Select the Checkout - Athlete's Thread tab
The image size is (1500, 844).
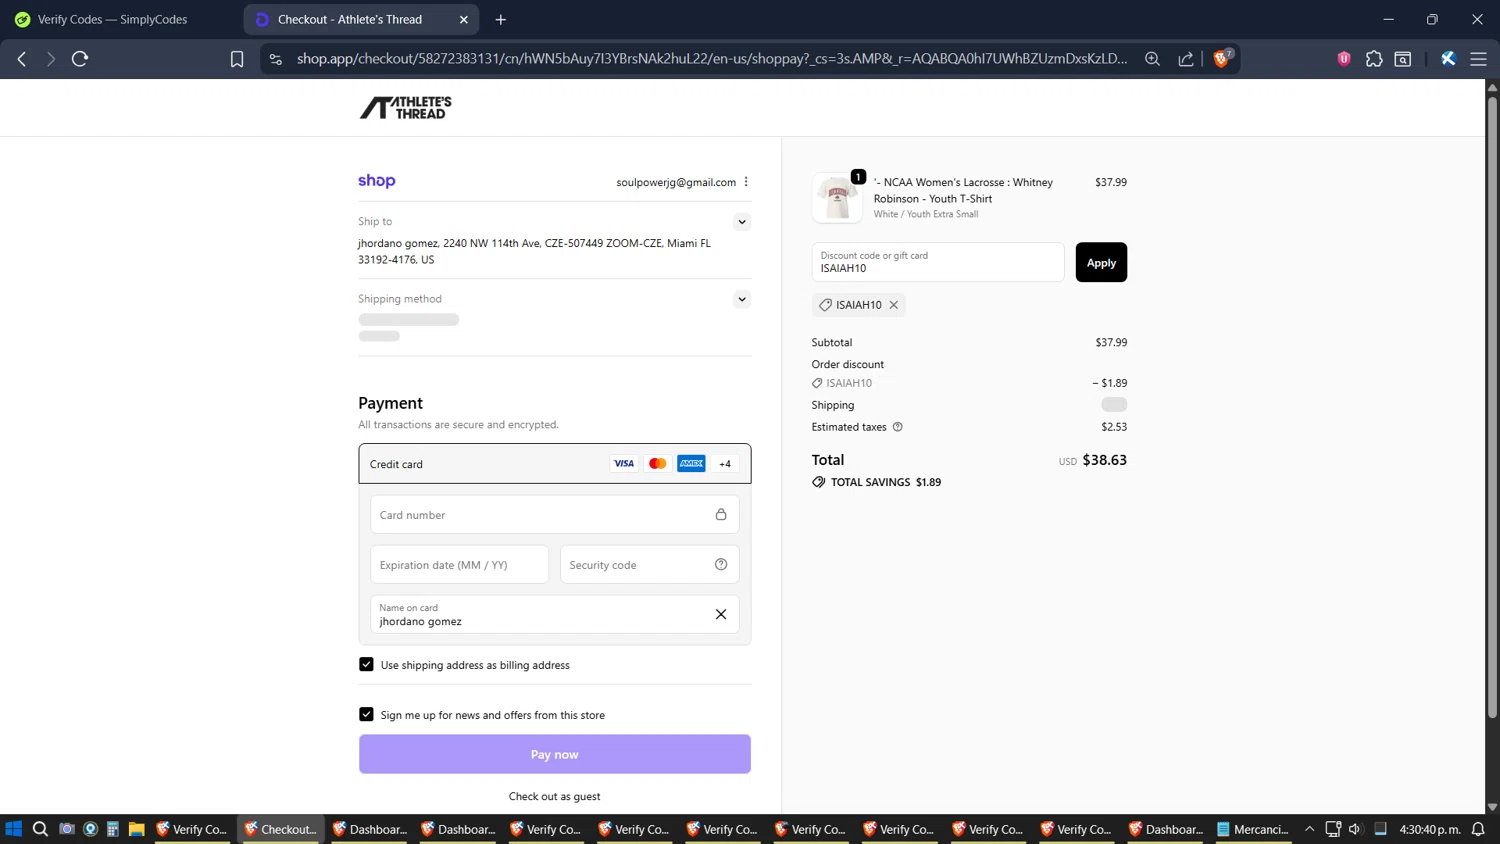point(350,19)
